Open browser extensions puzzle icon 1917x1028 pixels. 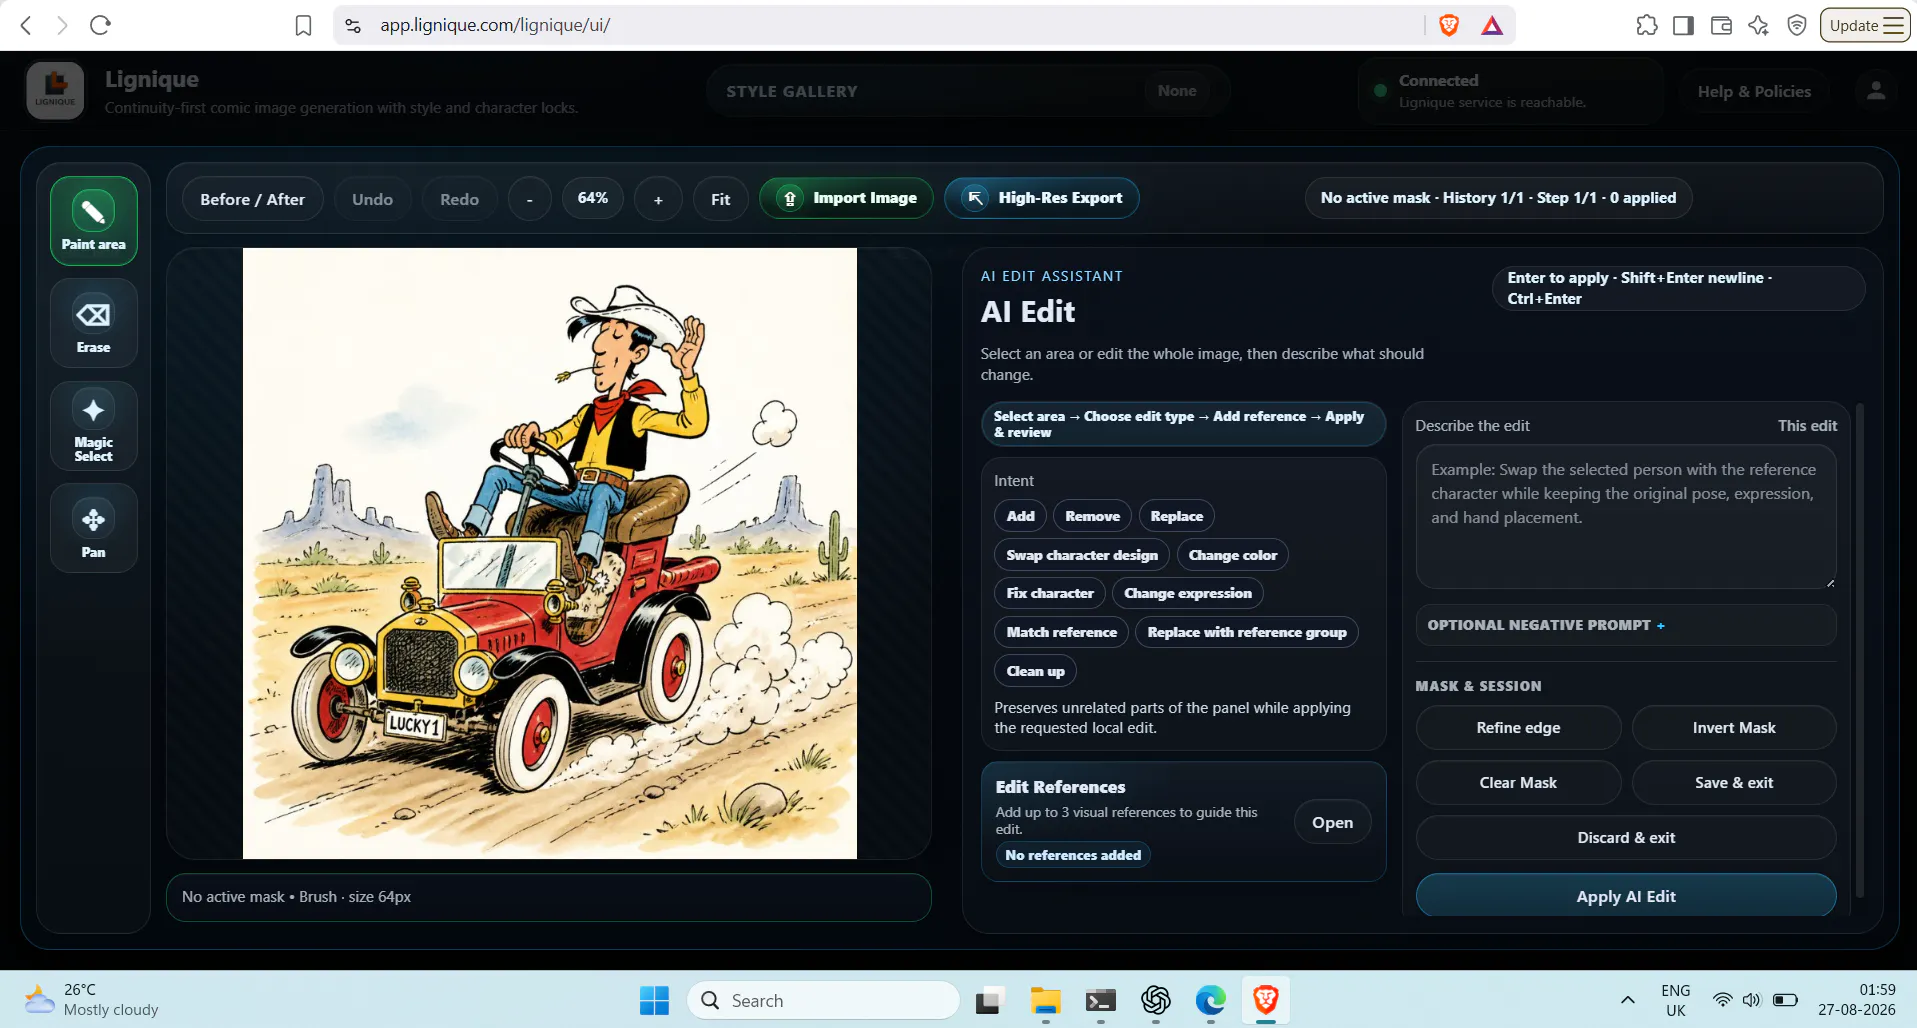click(1647, 25)
